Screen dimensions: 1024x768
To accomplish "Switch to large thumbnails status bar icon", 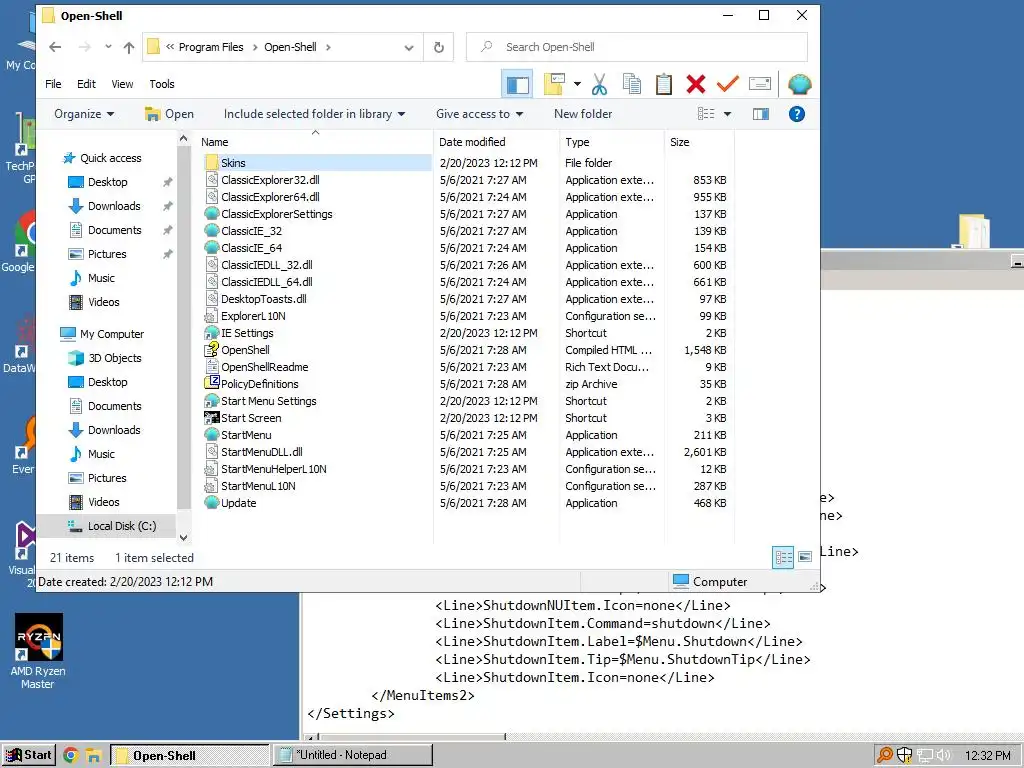I will tap(805, 557).
